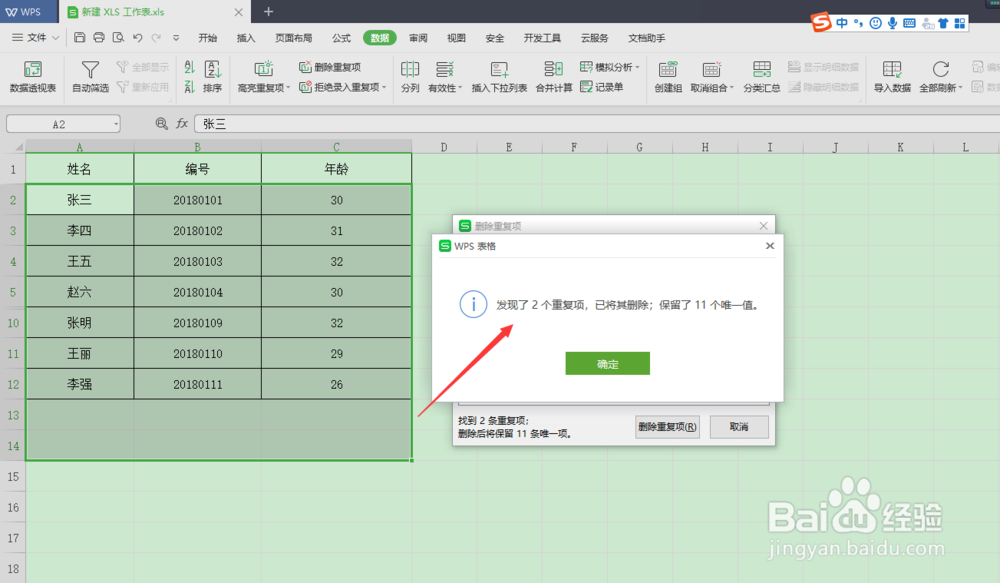Open the 全部刷新 refresh dropdown
Viewport: 1000px width, 583px height.
940,78
